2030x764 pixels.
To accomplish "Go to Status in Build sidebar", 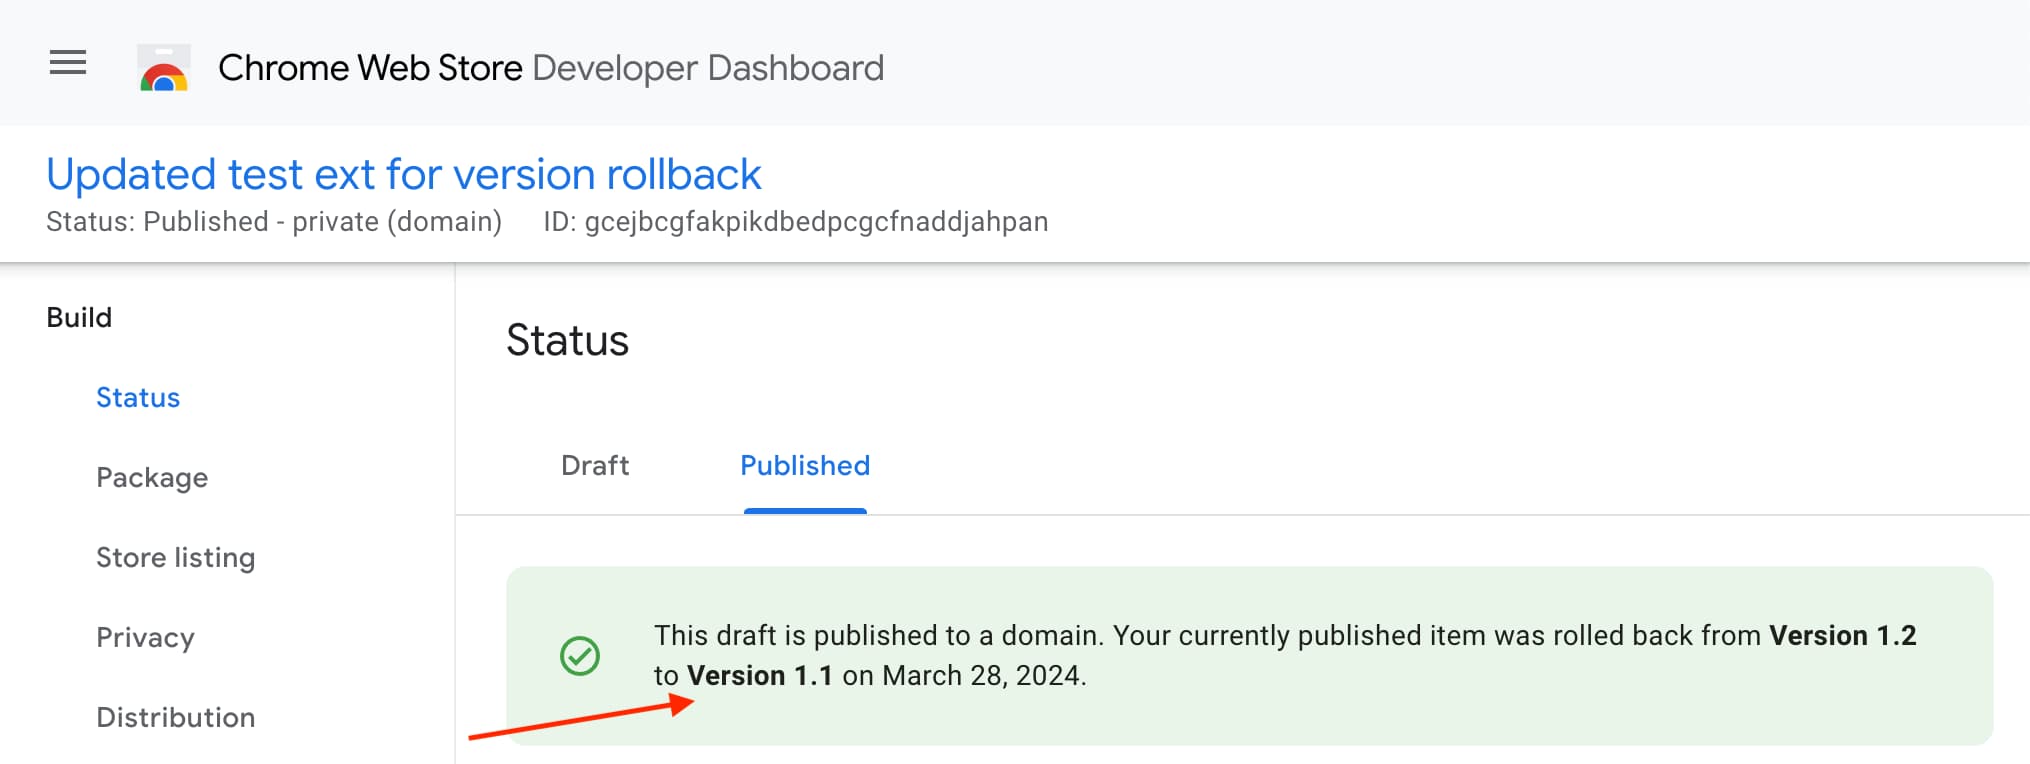I will [x=138, y=398].
